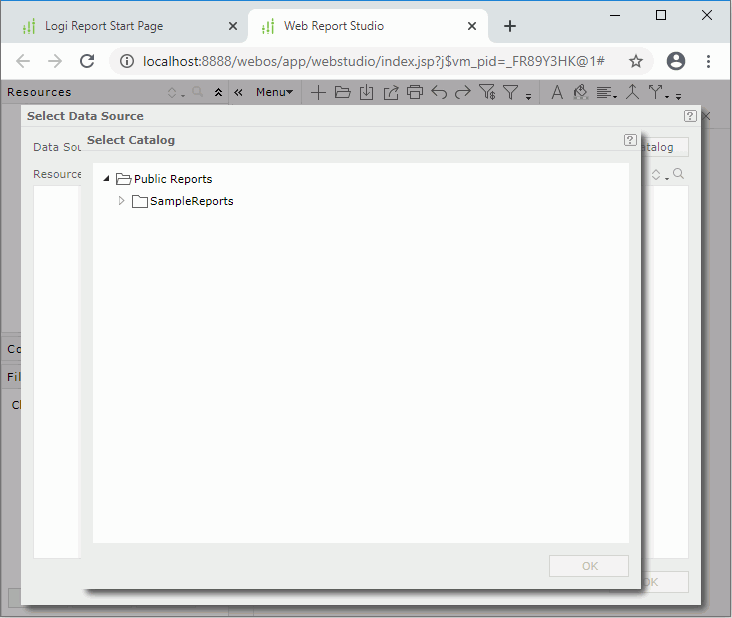Click the Open folder toolbar icon
The height and width of the screenshot is (618, 732).
coord(342,93)
